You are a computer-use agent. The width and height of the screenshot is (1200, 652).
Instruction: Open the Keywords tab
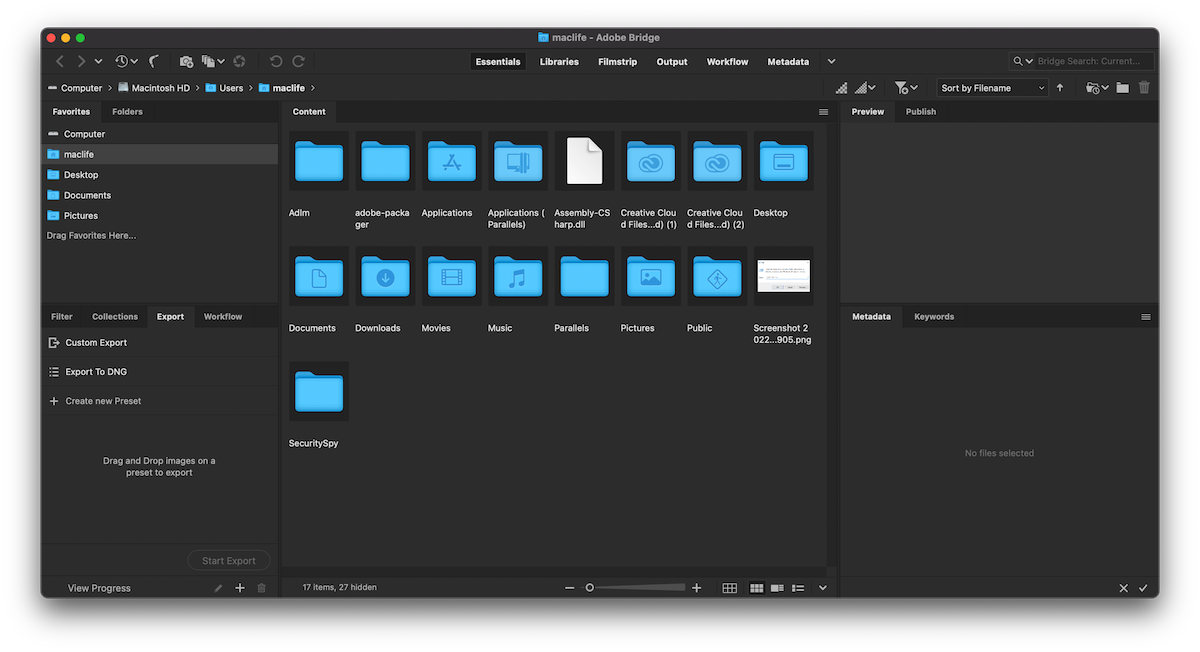pos(933,316)
